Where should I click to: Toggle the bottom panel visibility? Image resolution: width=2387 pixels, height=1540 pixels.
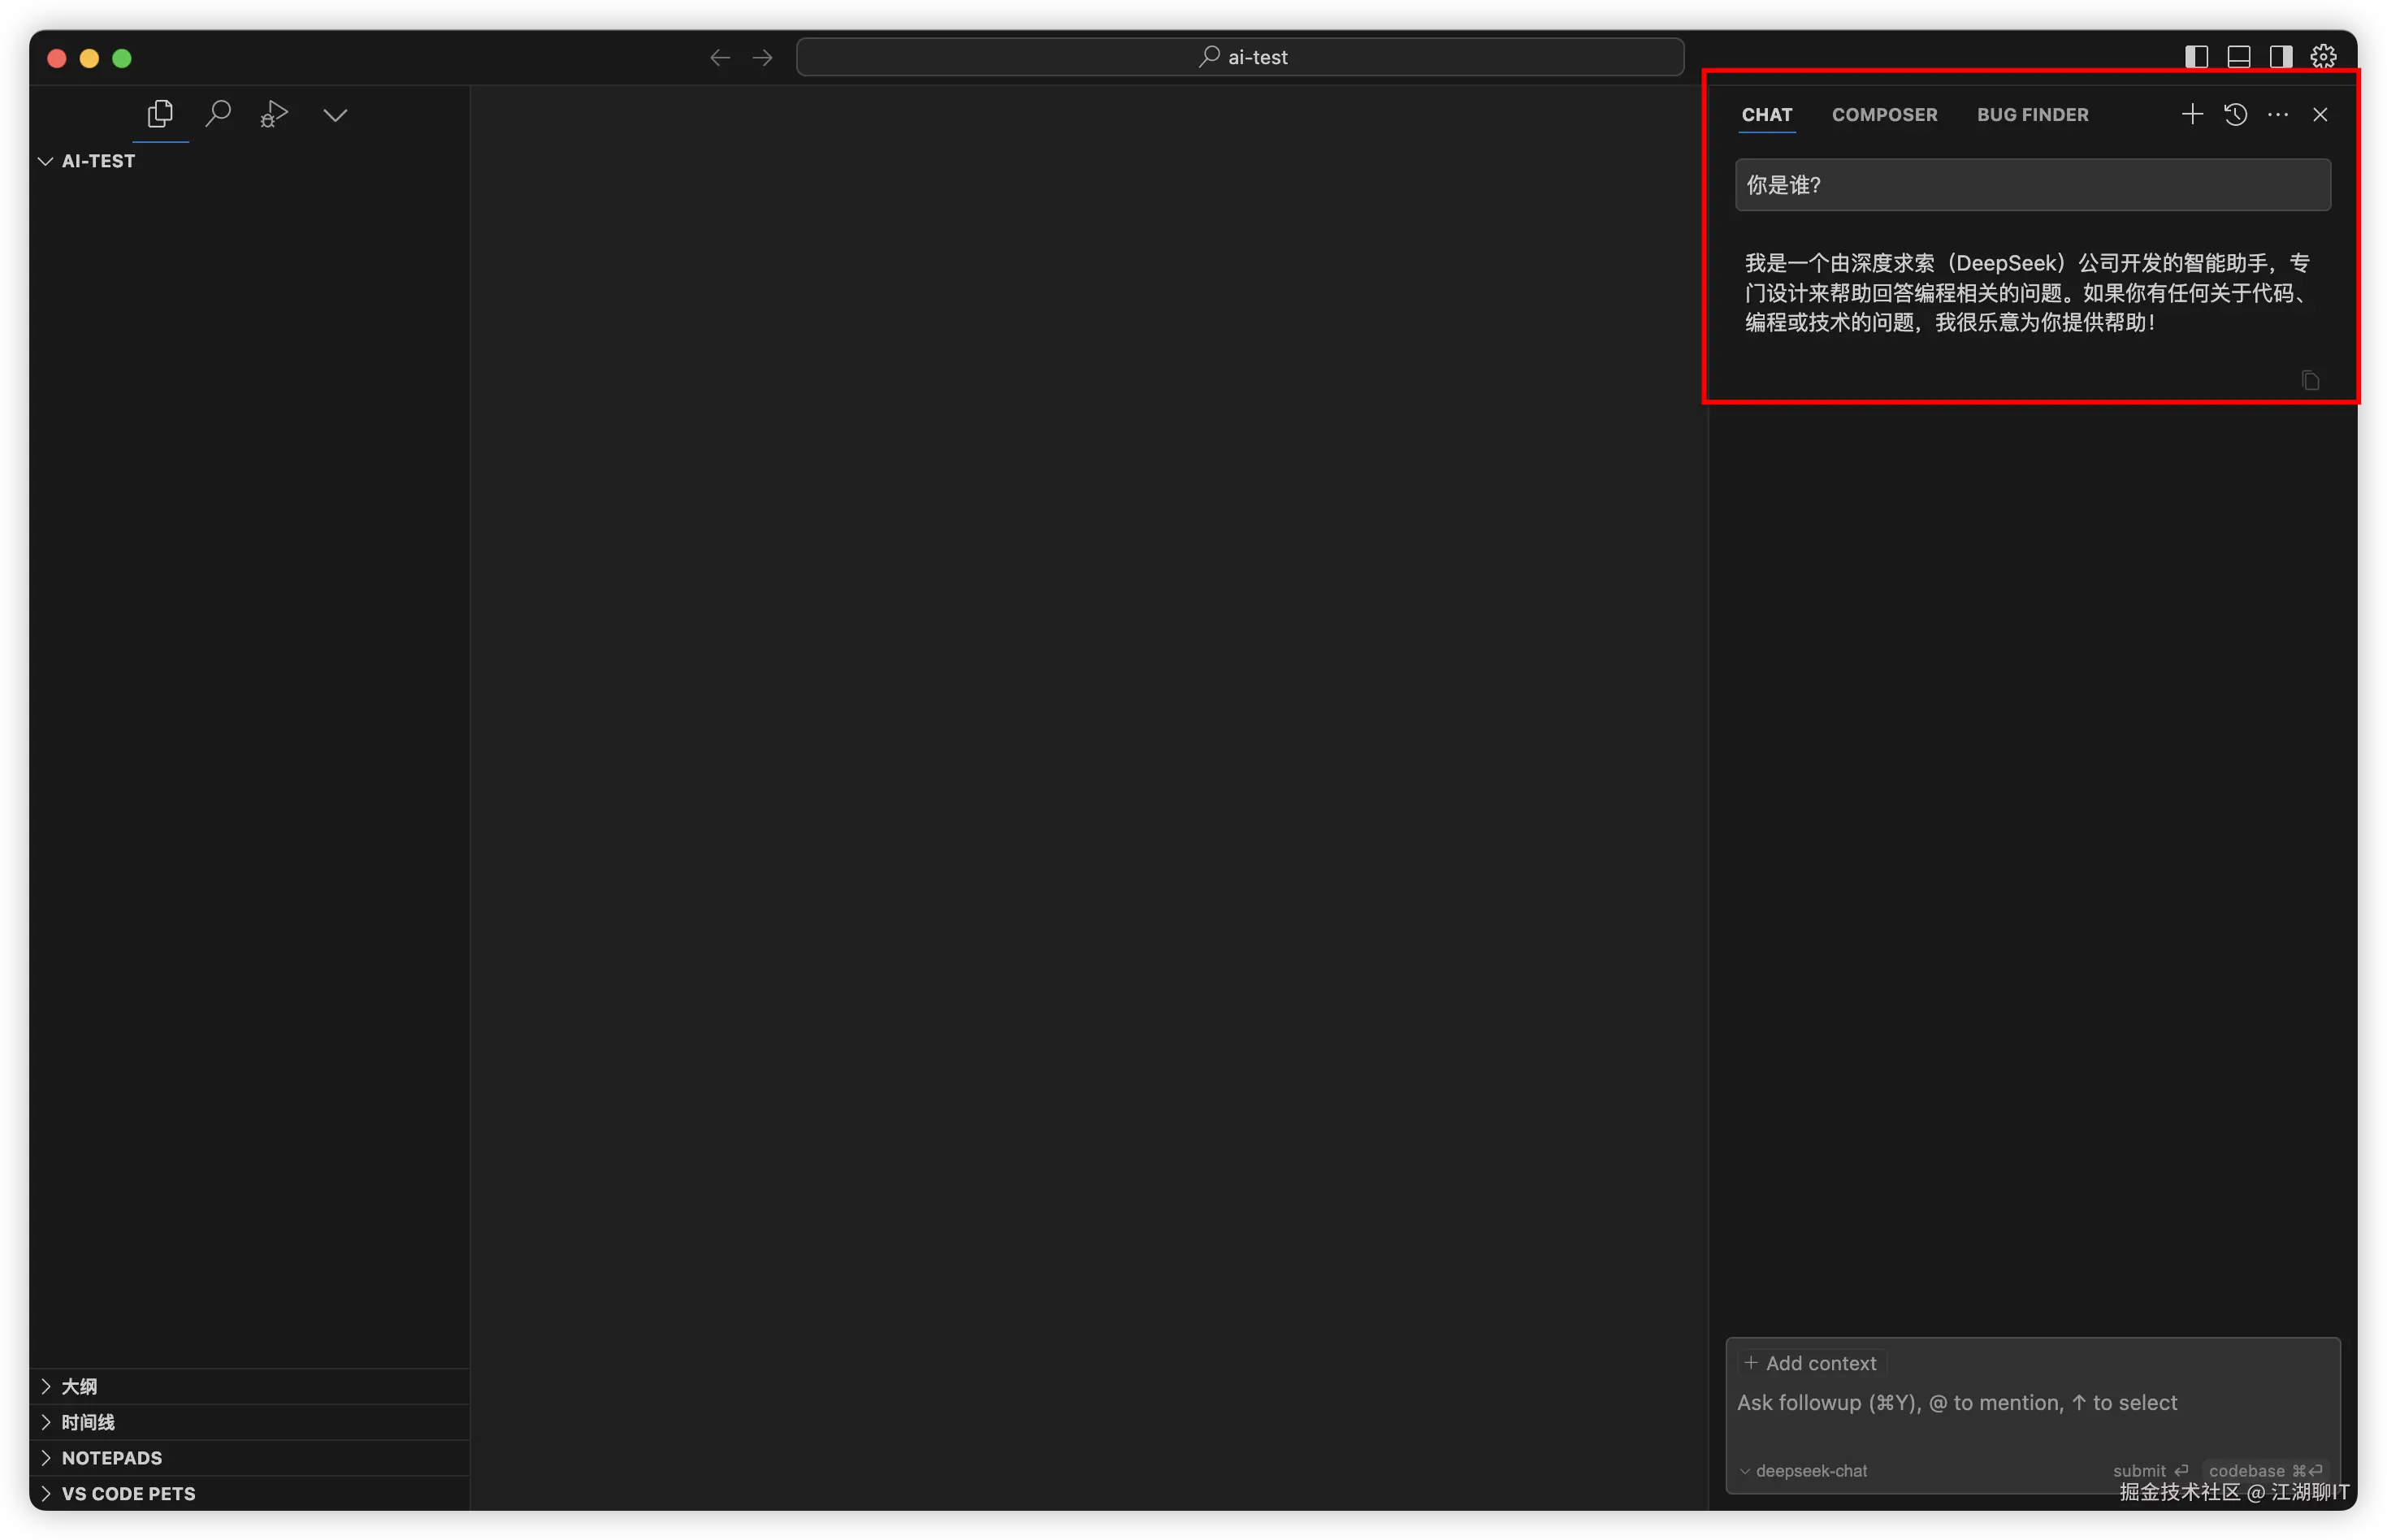(2238, 56)
